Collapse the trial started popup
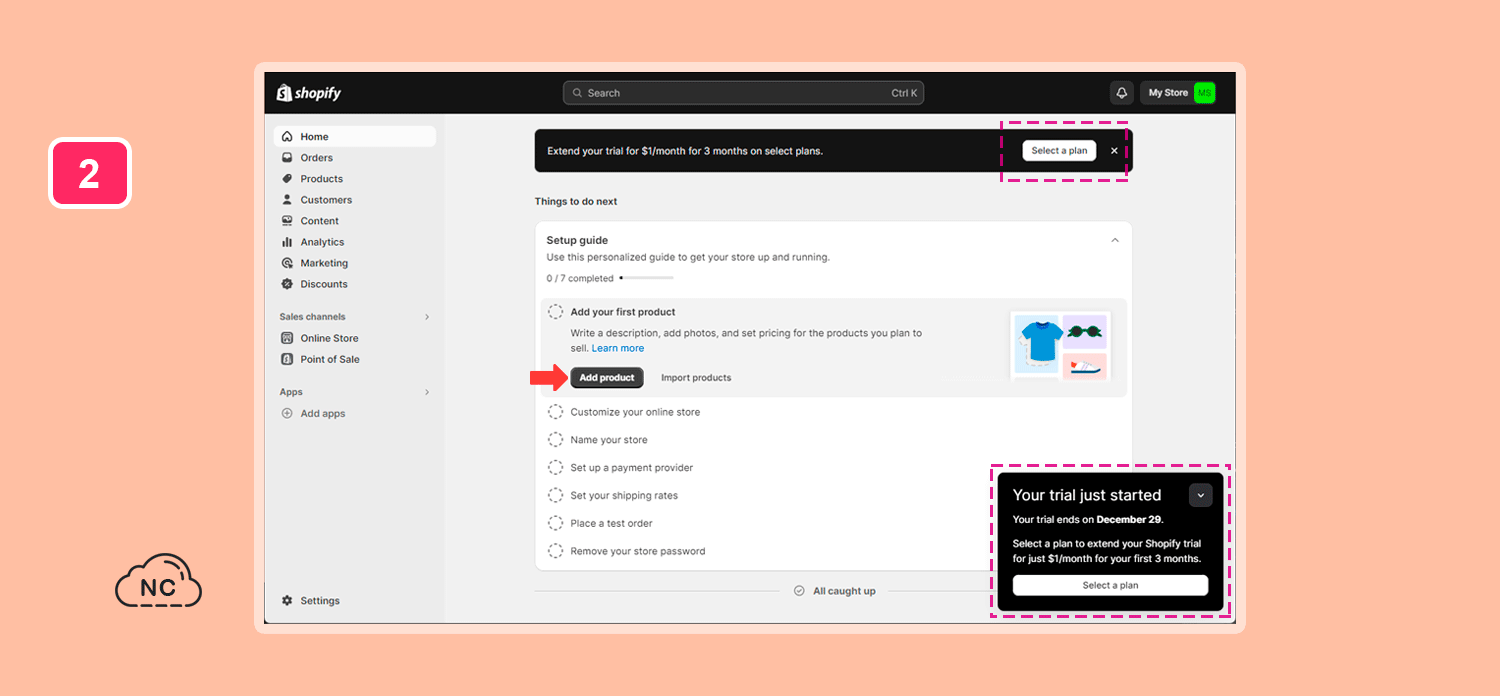This screenshot has width=1500, height=696. (x=1200, y=495)
